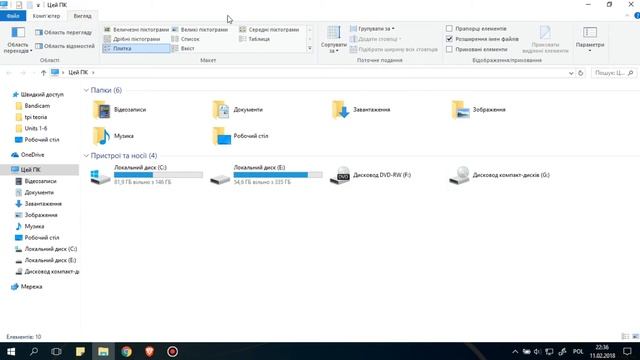The width and height of the screenshot is (640, 360).
Task: Click Локальний диск (E:) usage bar
Action: (278, 175)
